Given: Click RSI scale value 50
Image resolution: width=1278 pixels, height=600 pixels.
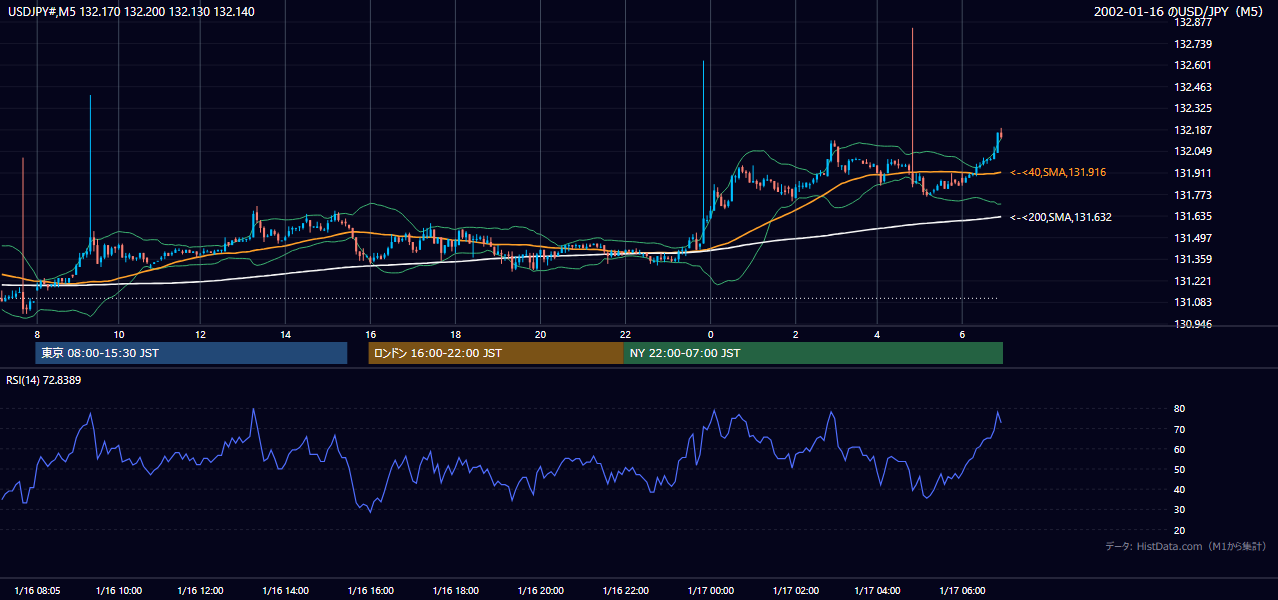Looking at the screenshot, I should 1180,469.
